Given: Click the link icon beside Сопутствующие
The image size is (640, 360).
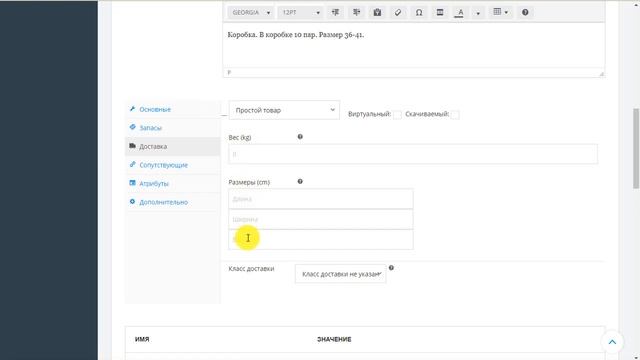Looking at the screenshot, I should click(132, 164).
